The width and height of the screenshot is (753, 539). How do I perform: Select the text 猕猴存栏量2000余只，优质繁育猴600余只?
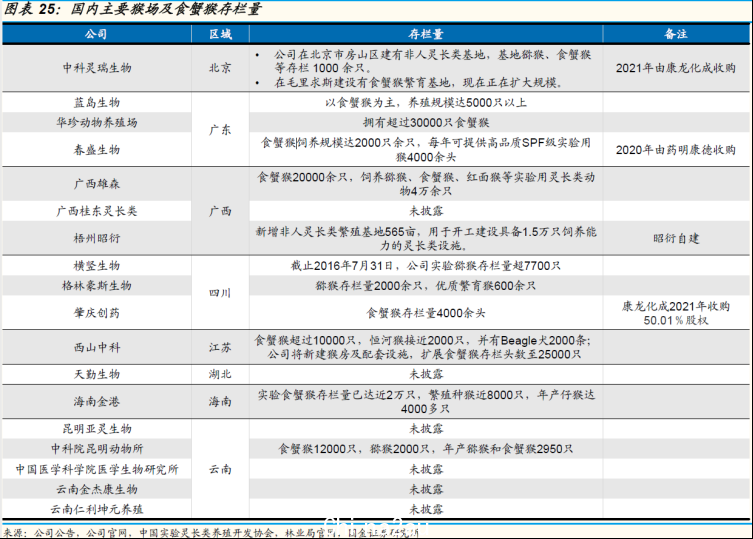426,285
